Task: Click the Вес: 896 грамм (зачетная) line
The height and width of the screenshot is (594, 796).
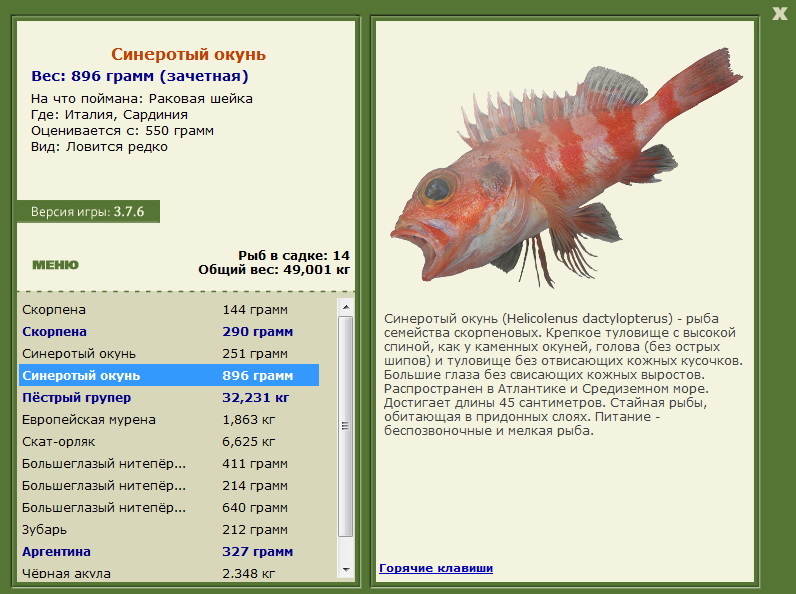Action: click(140, 76)
